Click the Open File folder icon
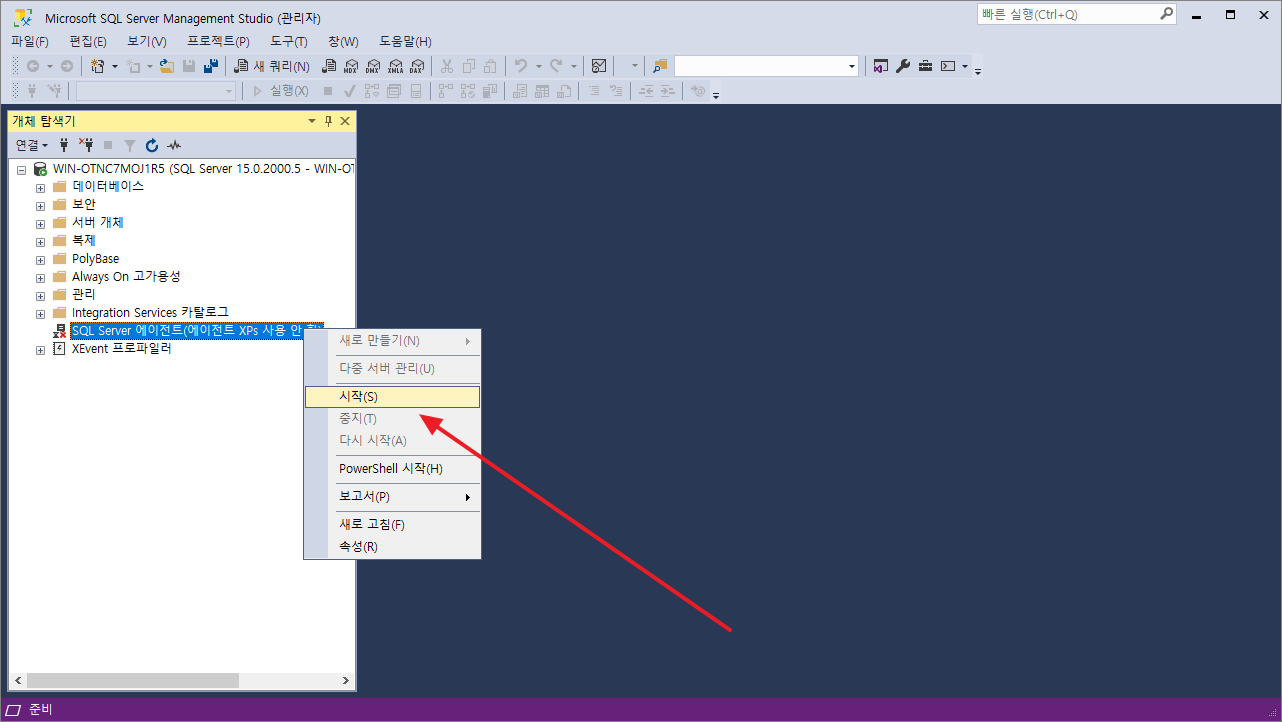The height and width of the screenshot is (722, 1282). click(x=166, y=66)
